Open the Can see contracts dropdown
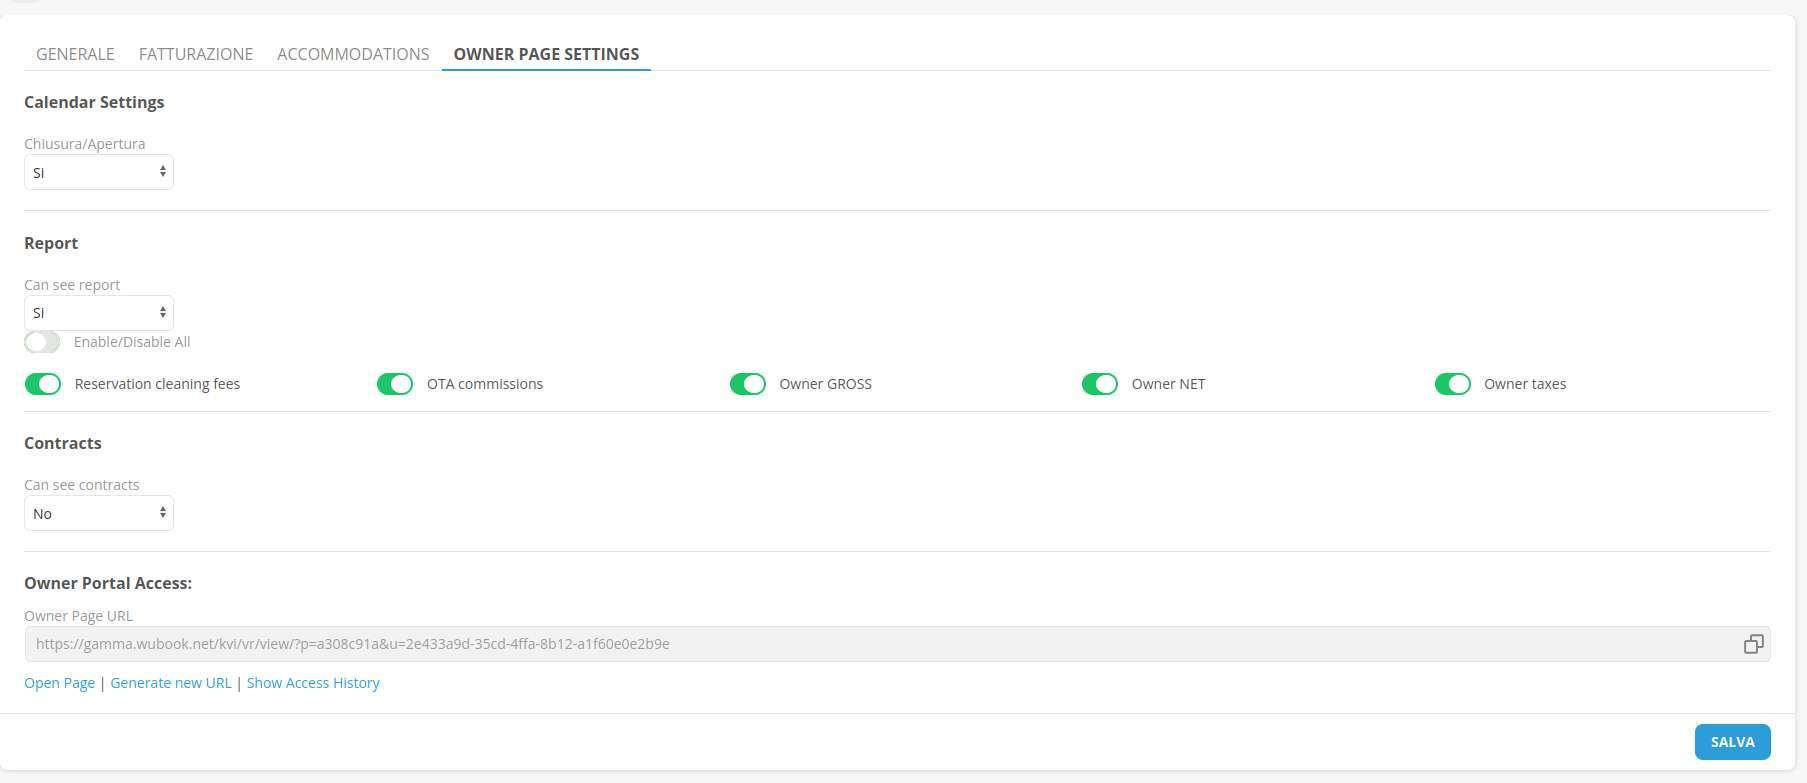The image size is (1807, 783). point(98,513)
